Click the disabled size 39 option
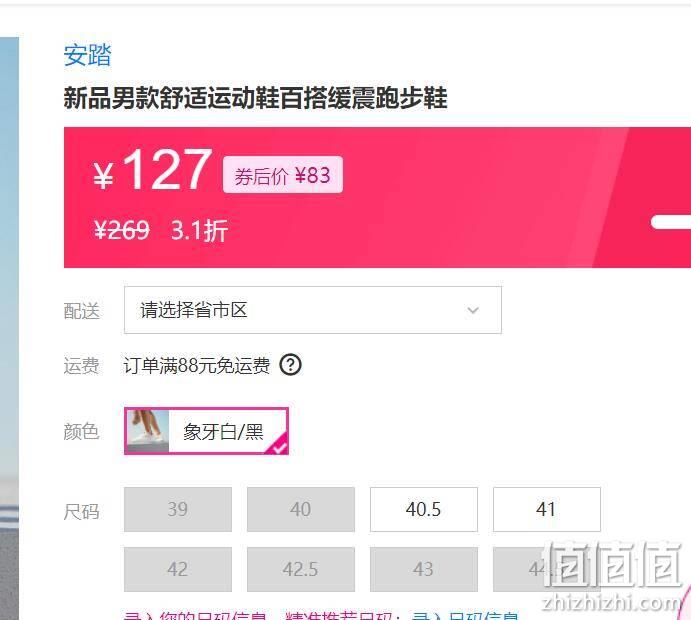Image resolution: width=691 pixels, height=620 pixels. coord(178,509)
